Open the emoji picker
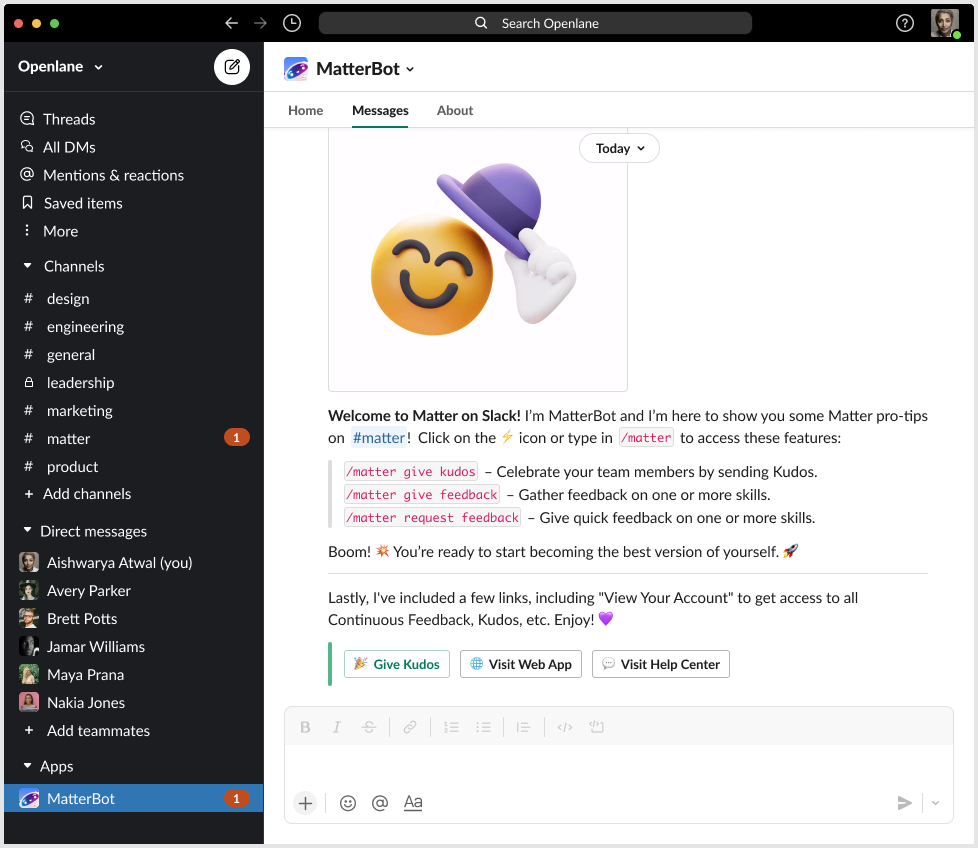 click(348, 803)
